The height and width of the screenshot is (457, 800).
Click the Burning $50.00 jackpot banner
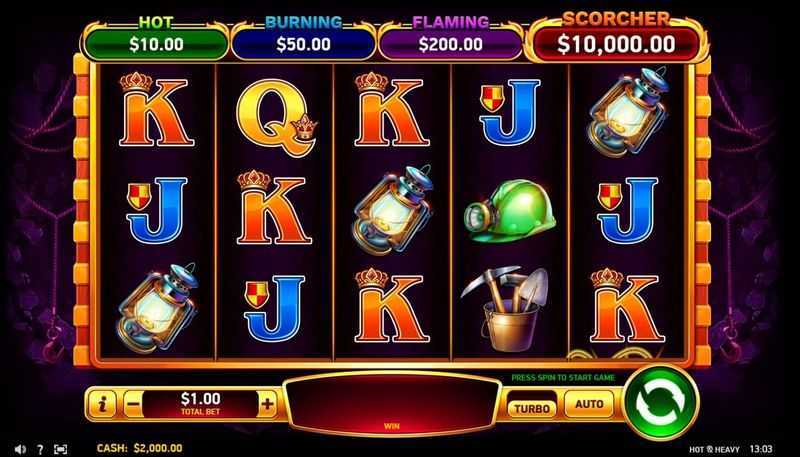[304, 39]
